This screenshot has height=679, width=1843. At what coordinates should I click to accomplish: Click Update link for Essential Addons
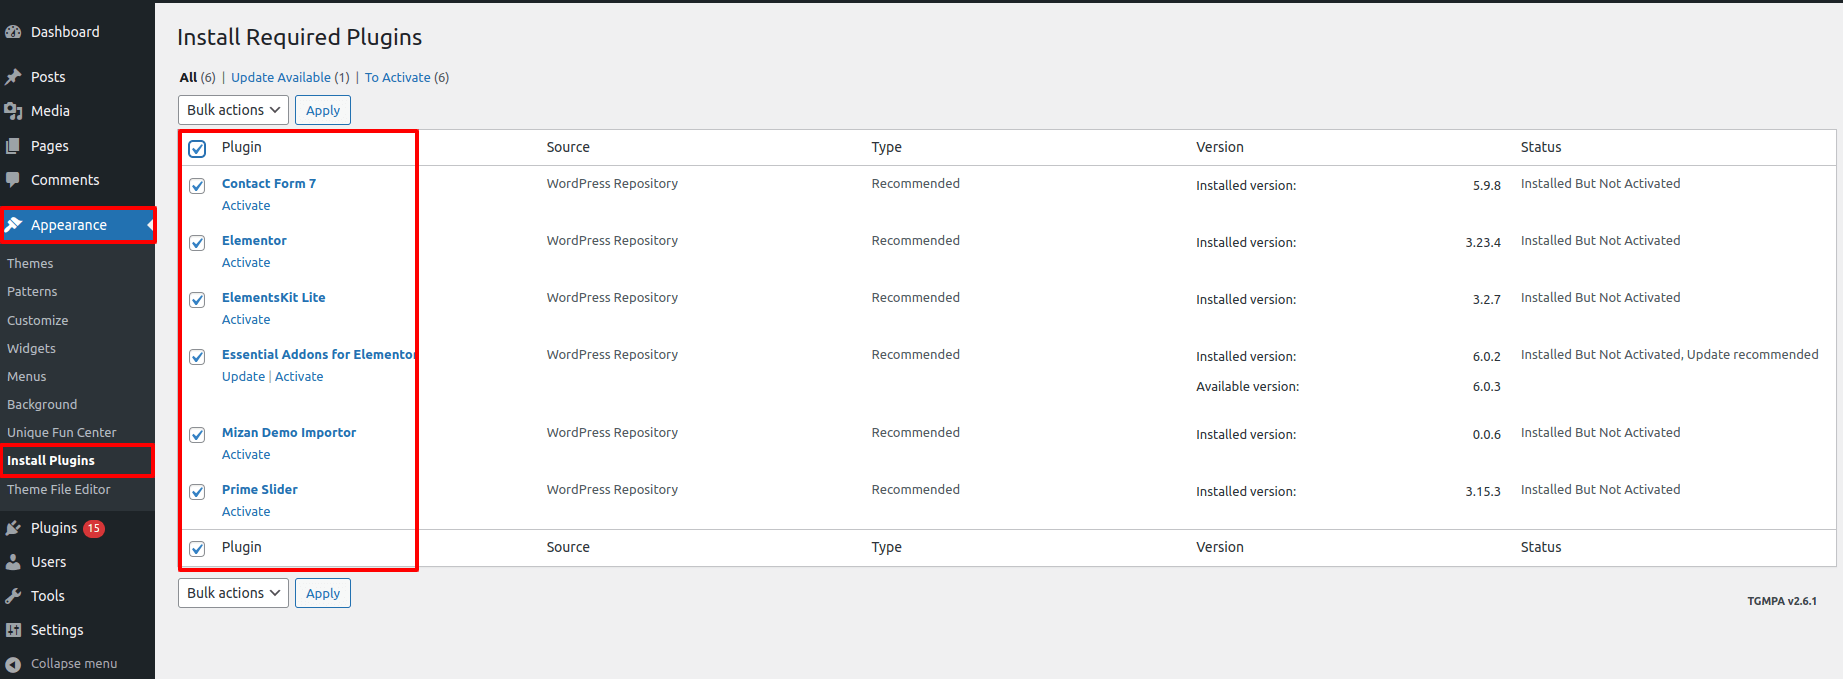click(x=243, y=377)
